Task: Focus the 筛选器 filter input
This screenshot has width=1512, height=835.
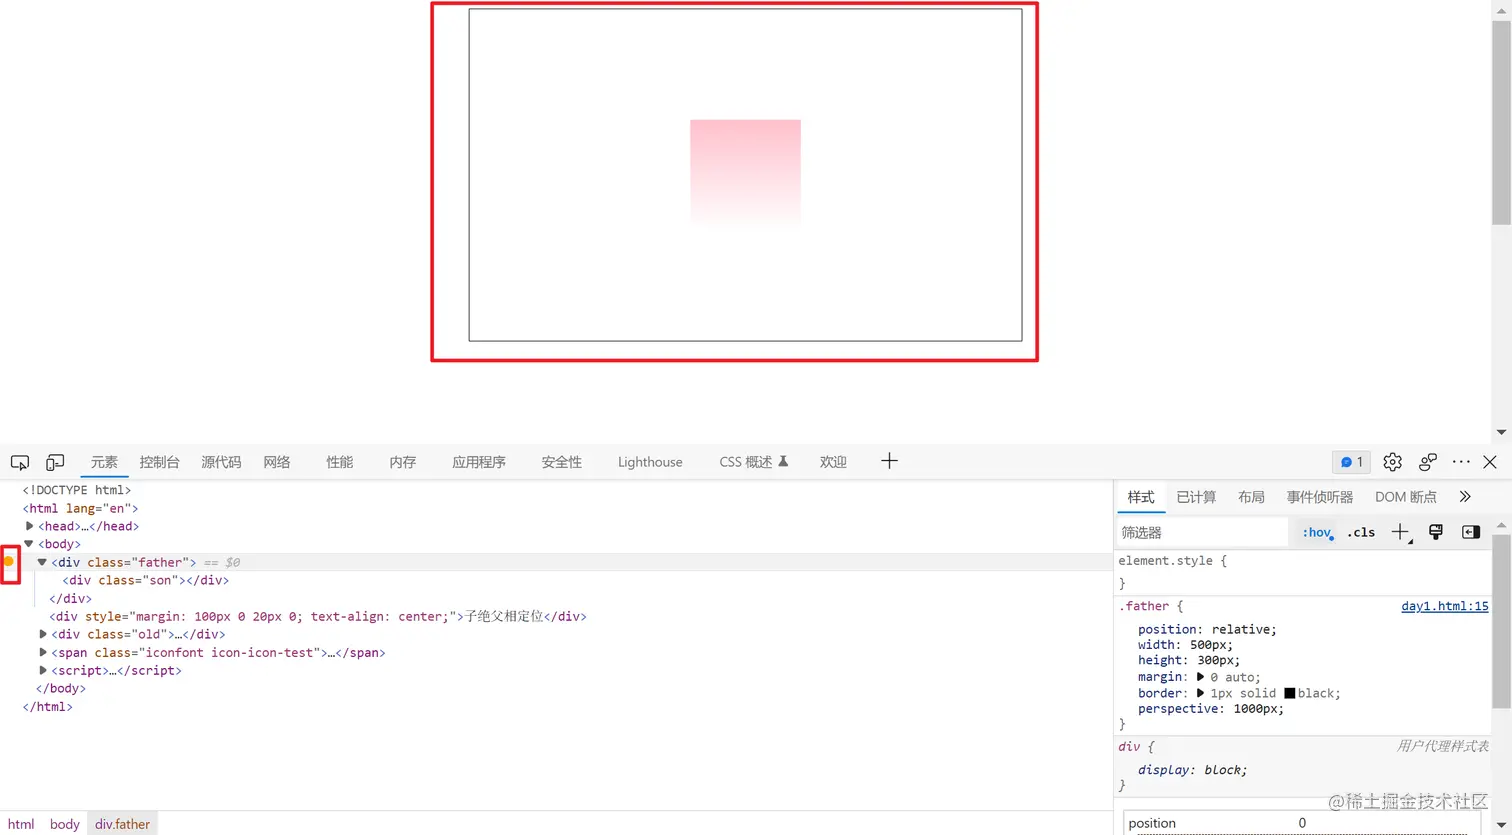Action: [x=1202, y=532]
